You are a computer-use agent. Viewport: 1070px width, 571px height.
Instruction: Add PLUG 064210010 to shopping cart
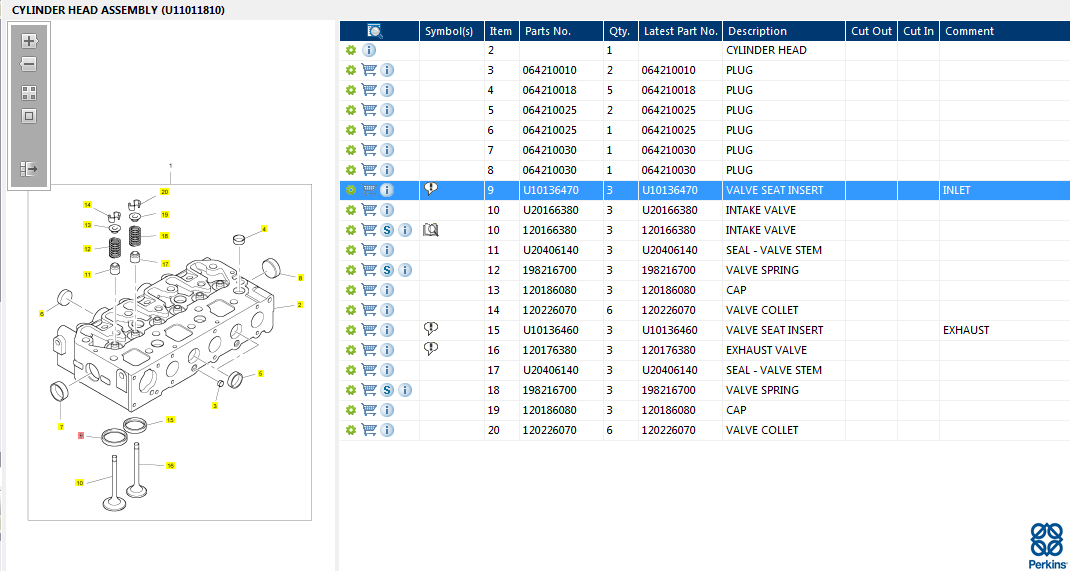tap(369, 70)
